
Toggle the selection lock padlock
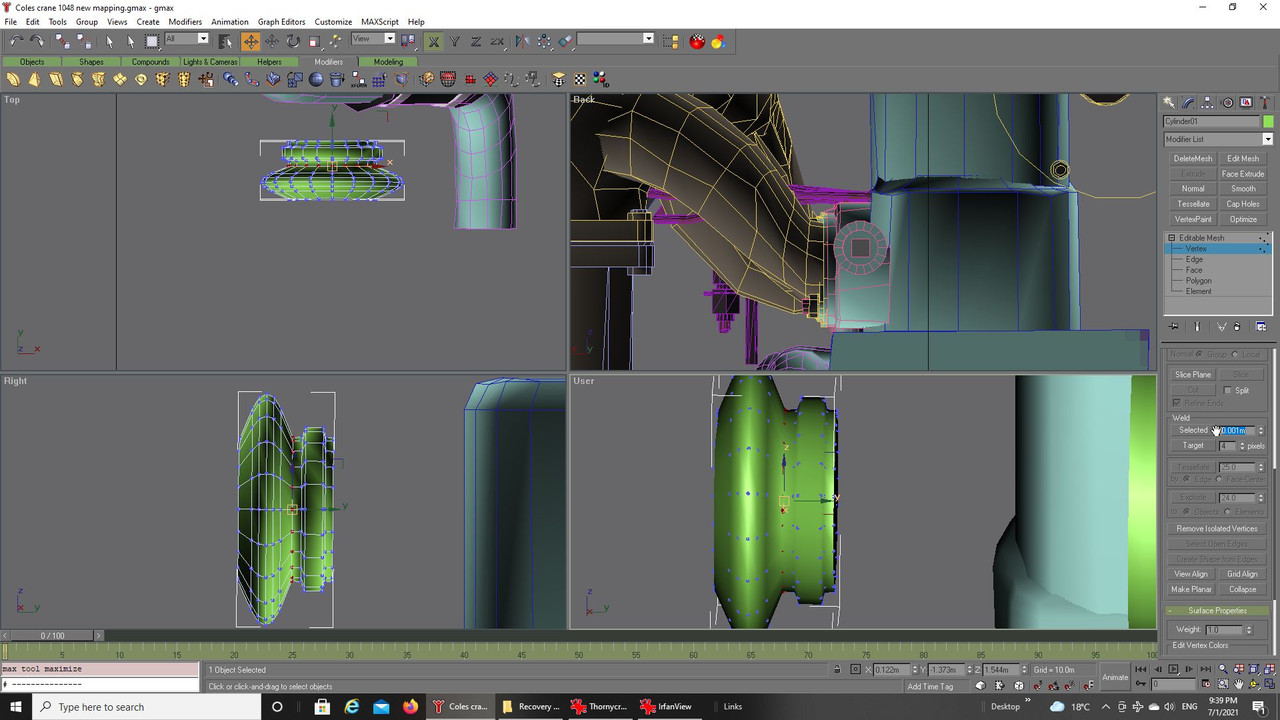point(838,669)
